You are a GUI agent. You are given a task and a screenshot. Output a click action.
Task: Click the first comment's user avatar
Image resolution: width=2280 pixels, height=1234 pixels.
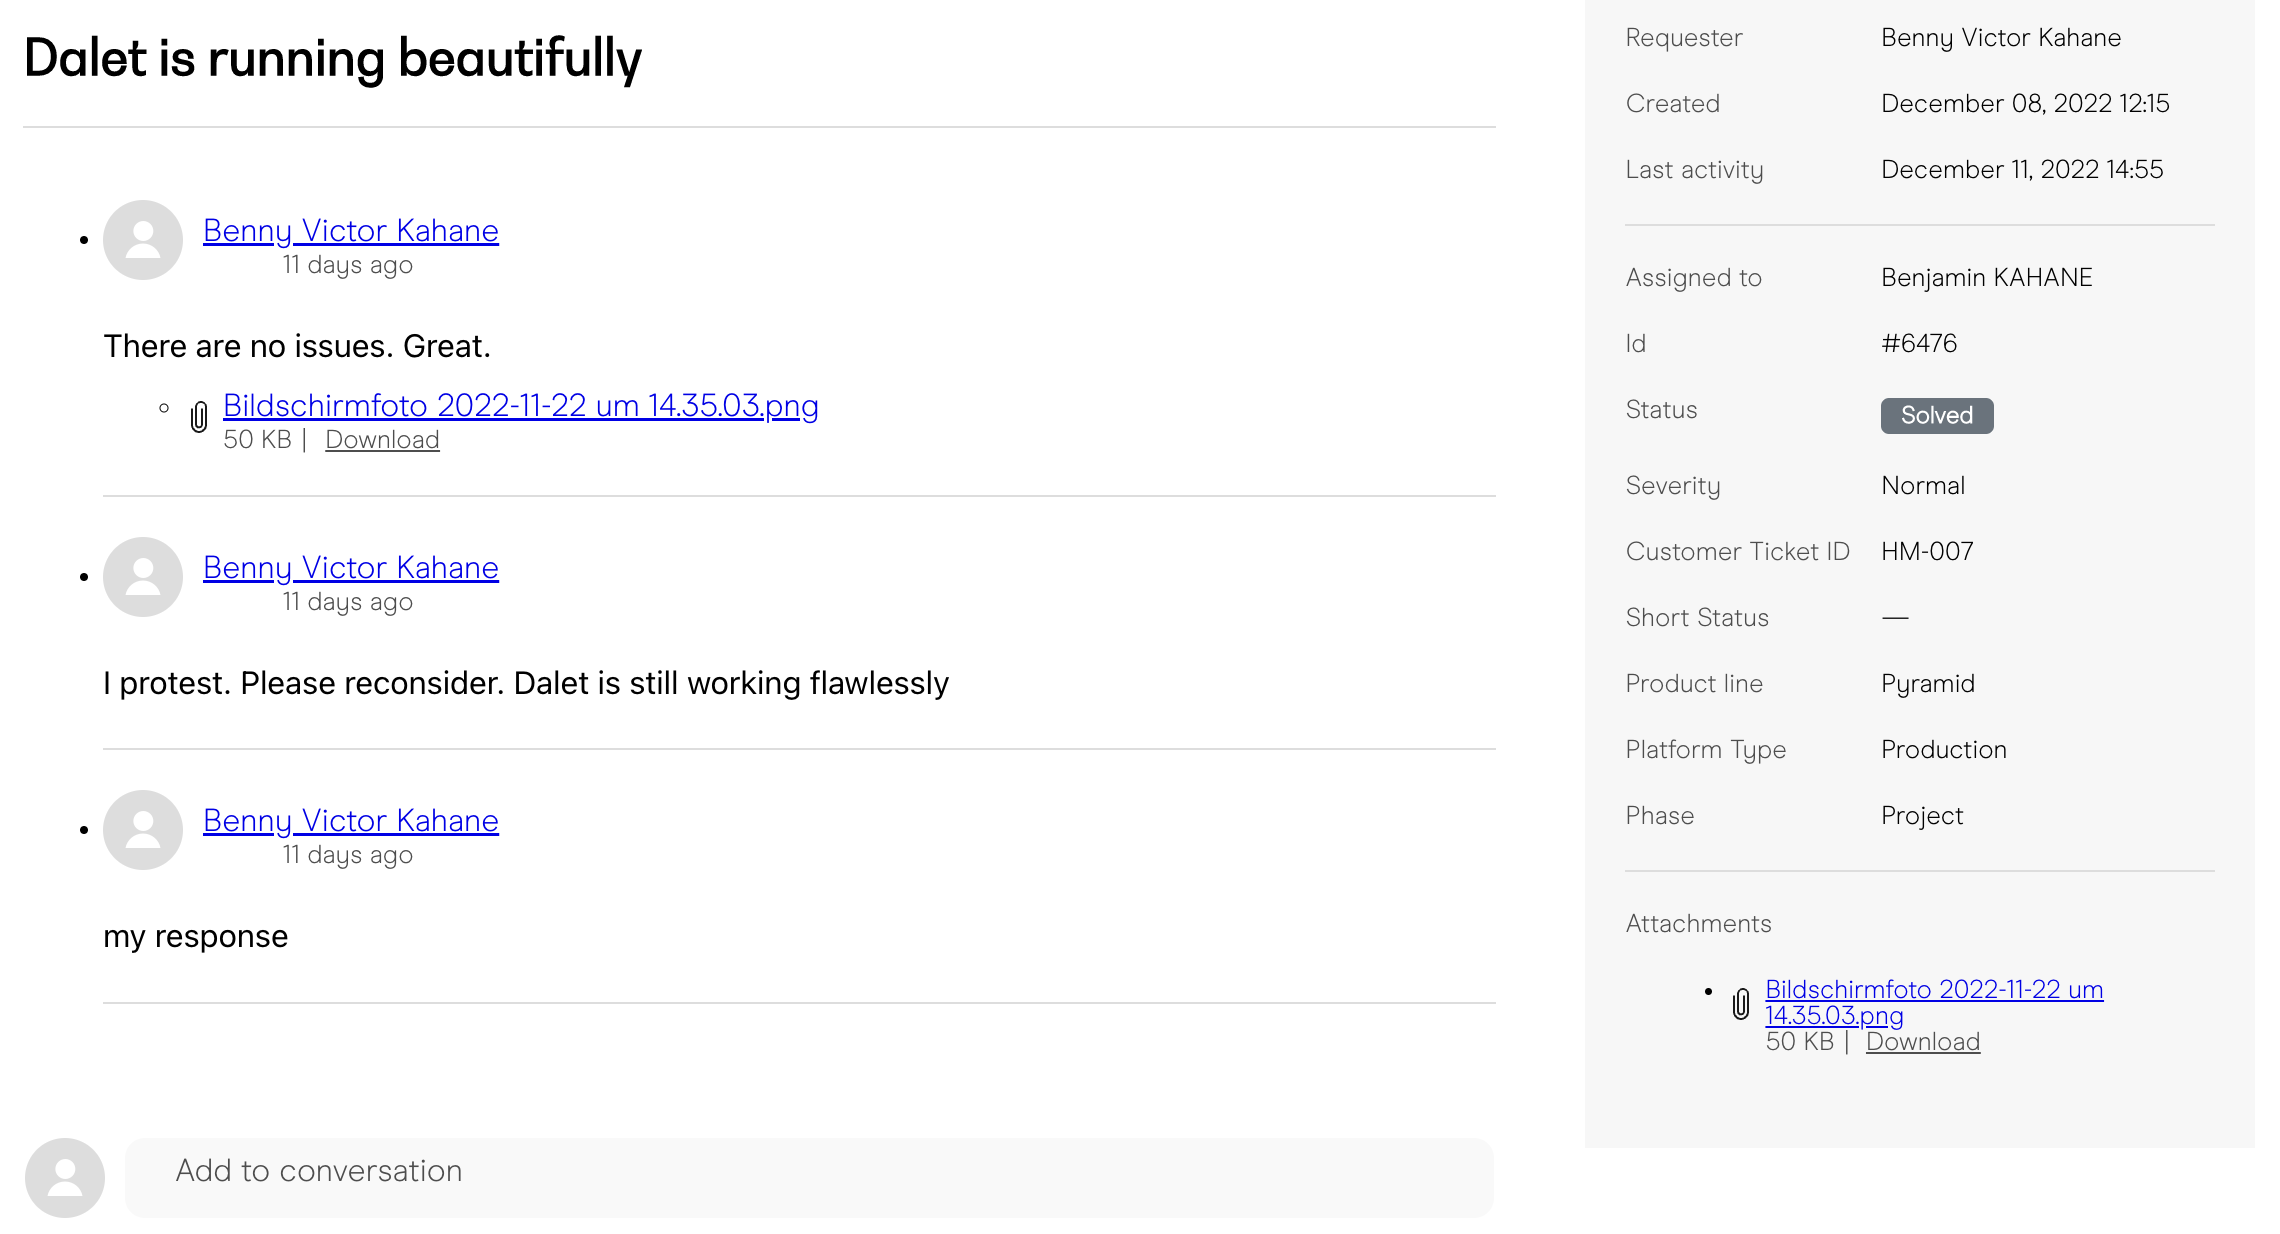tap(143, 240)
